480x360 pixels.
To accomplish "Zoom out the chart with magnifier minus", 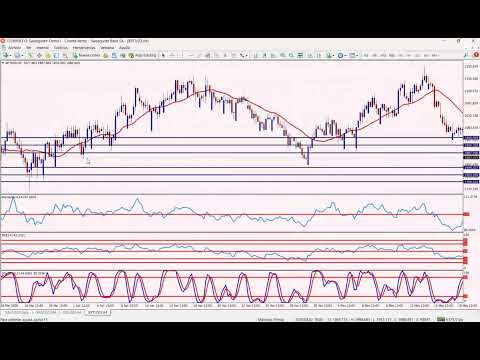I will (x=291, y=55).
